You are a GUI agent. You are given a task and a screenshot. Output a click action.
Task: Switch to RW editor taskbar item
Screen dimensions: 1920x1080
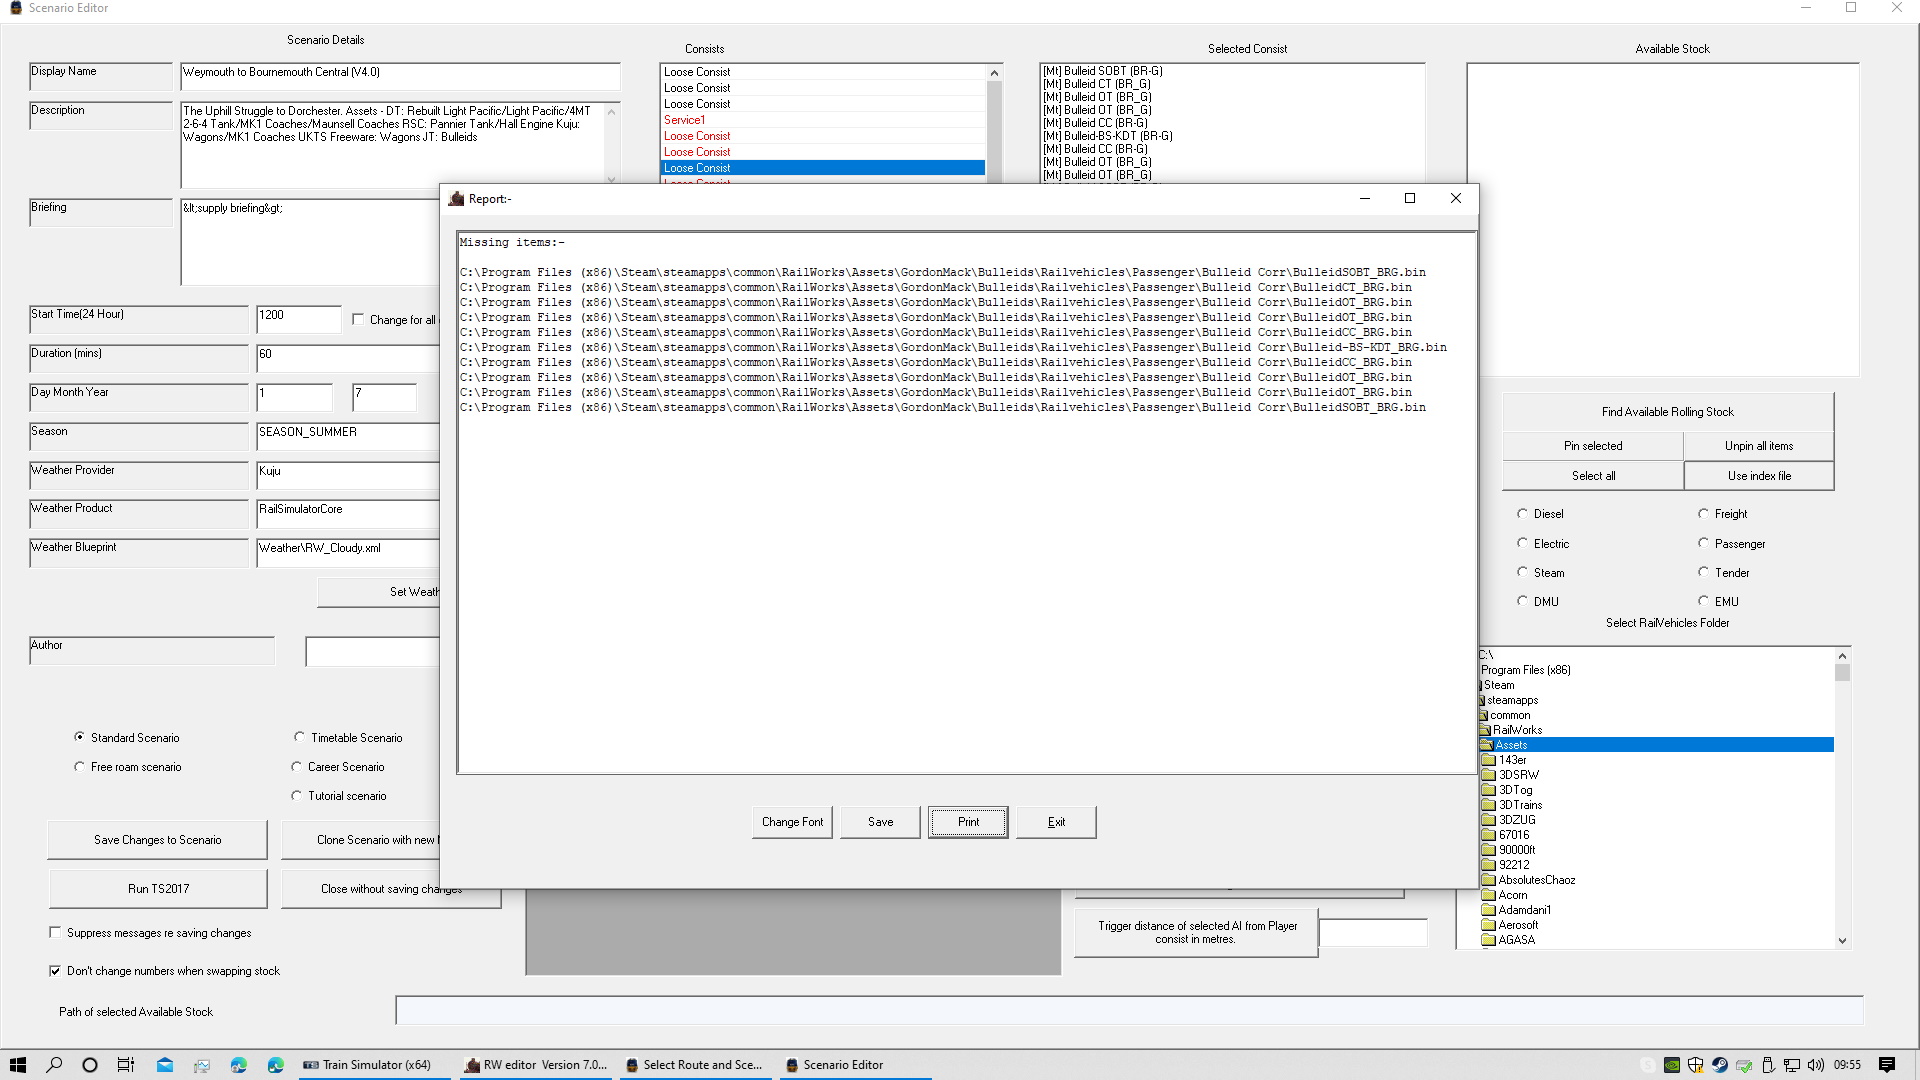(x=536, y=1065)
